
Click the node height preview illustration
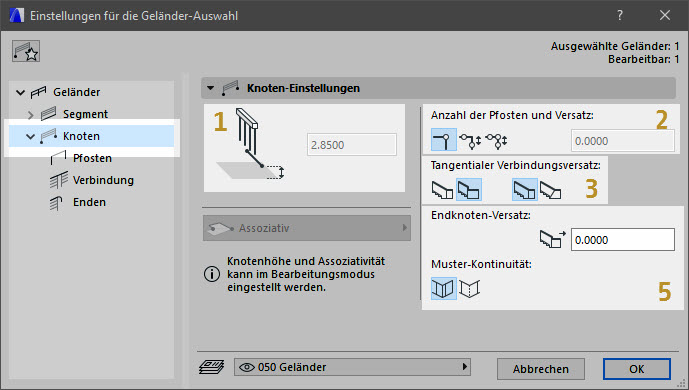point(250,144)
